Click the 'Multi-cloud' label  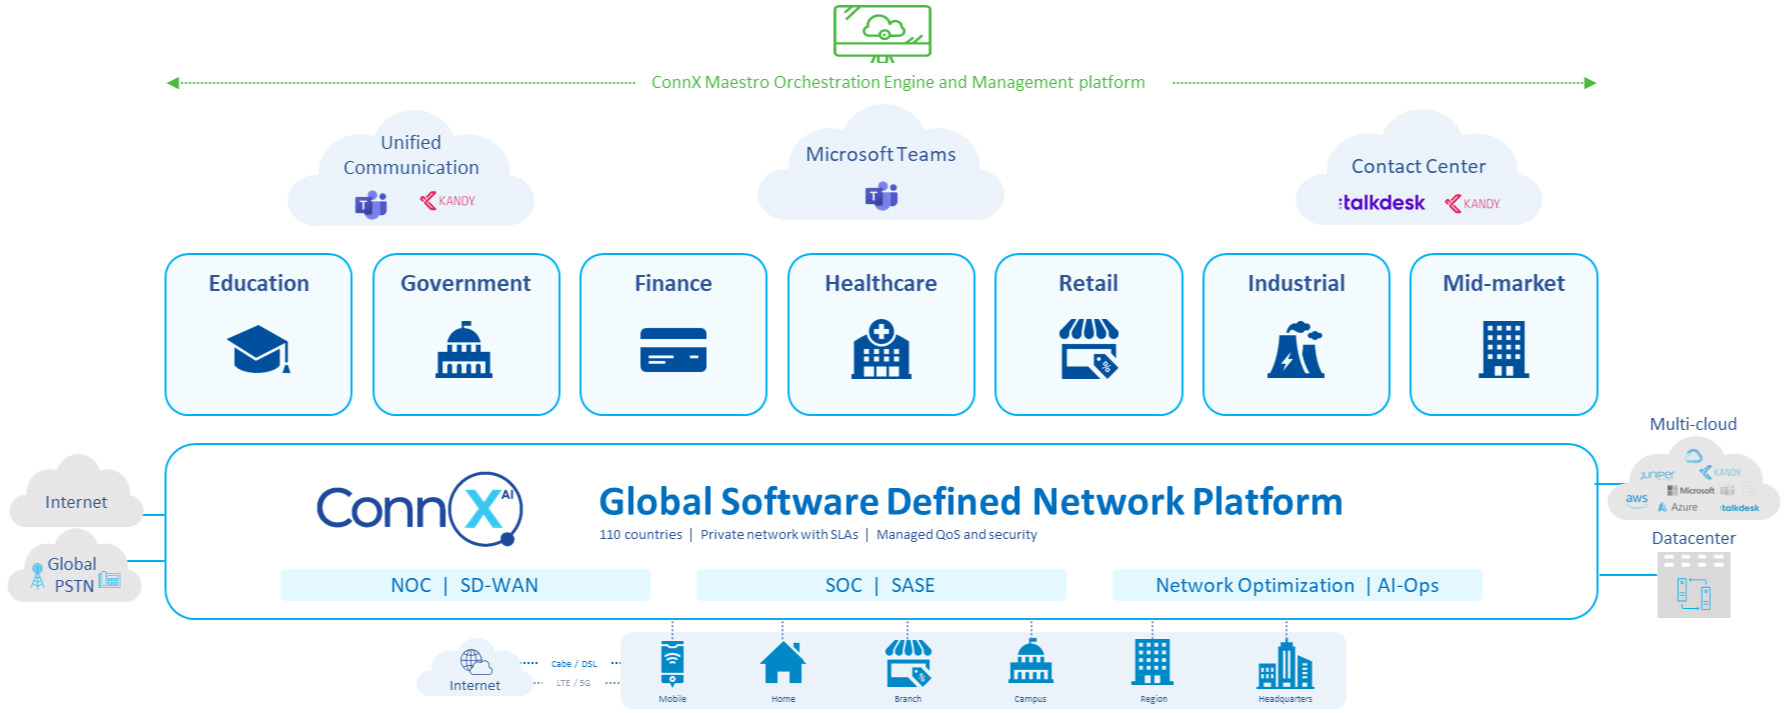[x=1693, y=424]
